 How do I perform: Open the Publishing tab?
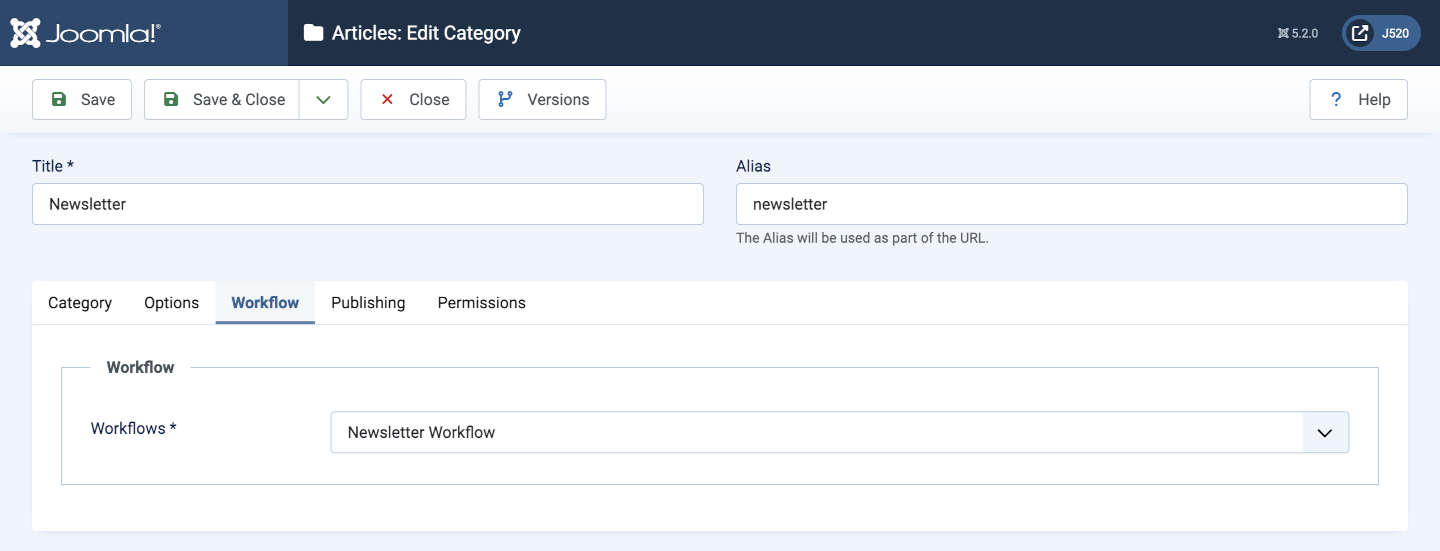click(368, 303)
